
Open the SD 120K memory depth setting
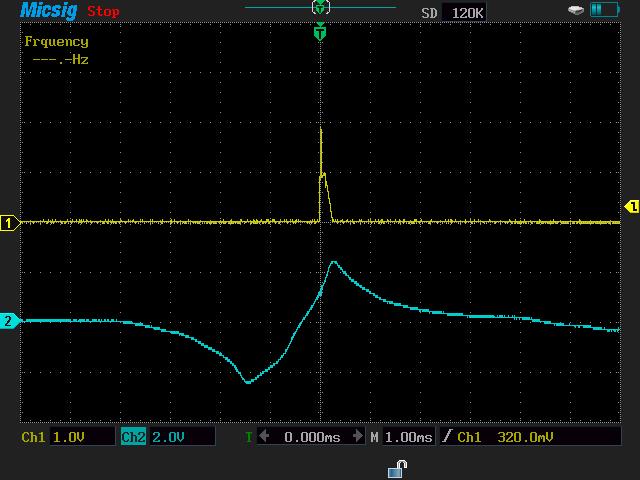tap(452, 12)
